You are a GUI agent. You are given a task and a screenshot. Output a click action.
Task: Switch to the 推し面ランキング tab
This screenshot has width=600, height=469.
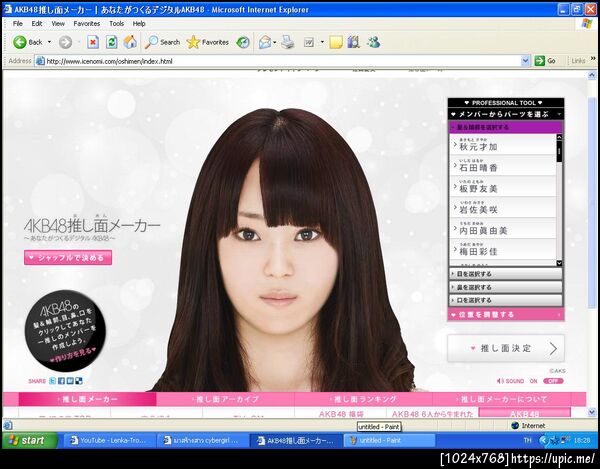(x=363, y=399)
